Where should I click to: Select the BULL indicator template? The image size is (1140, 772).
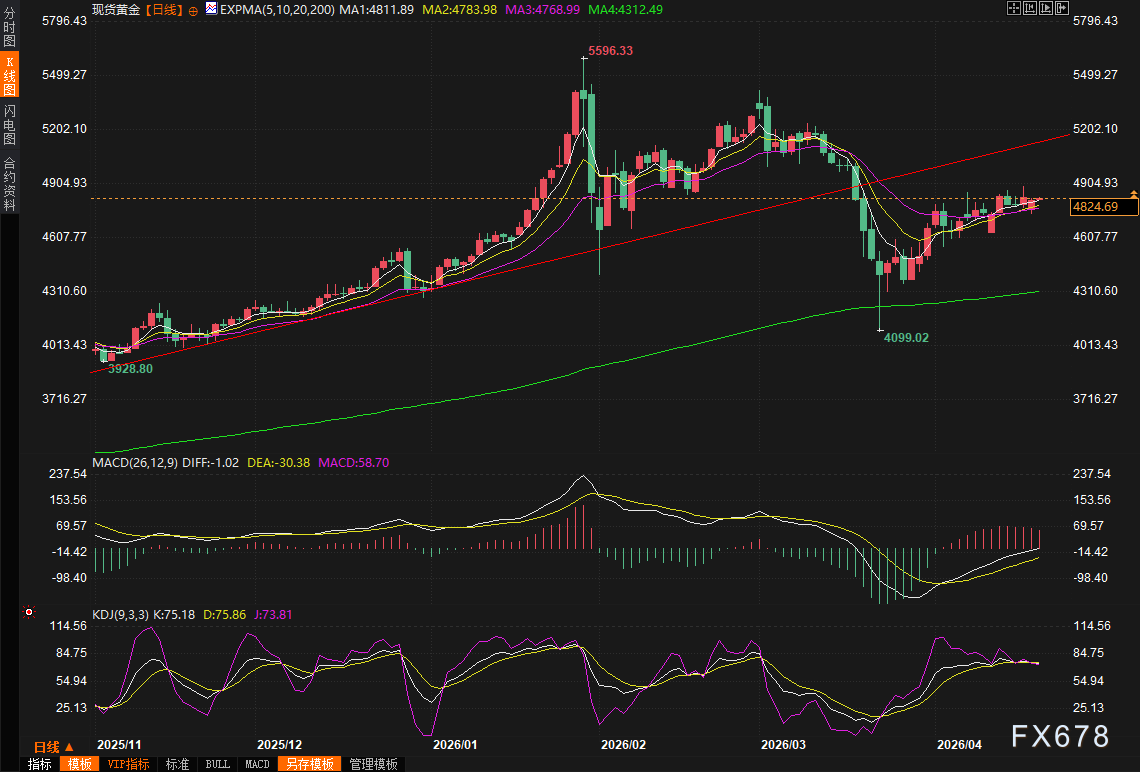click(217, 764)
